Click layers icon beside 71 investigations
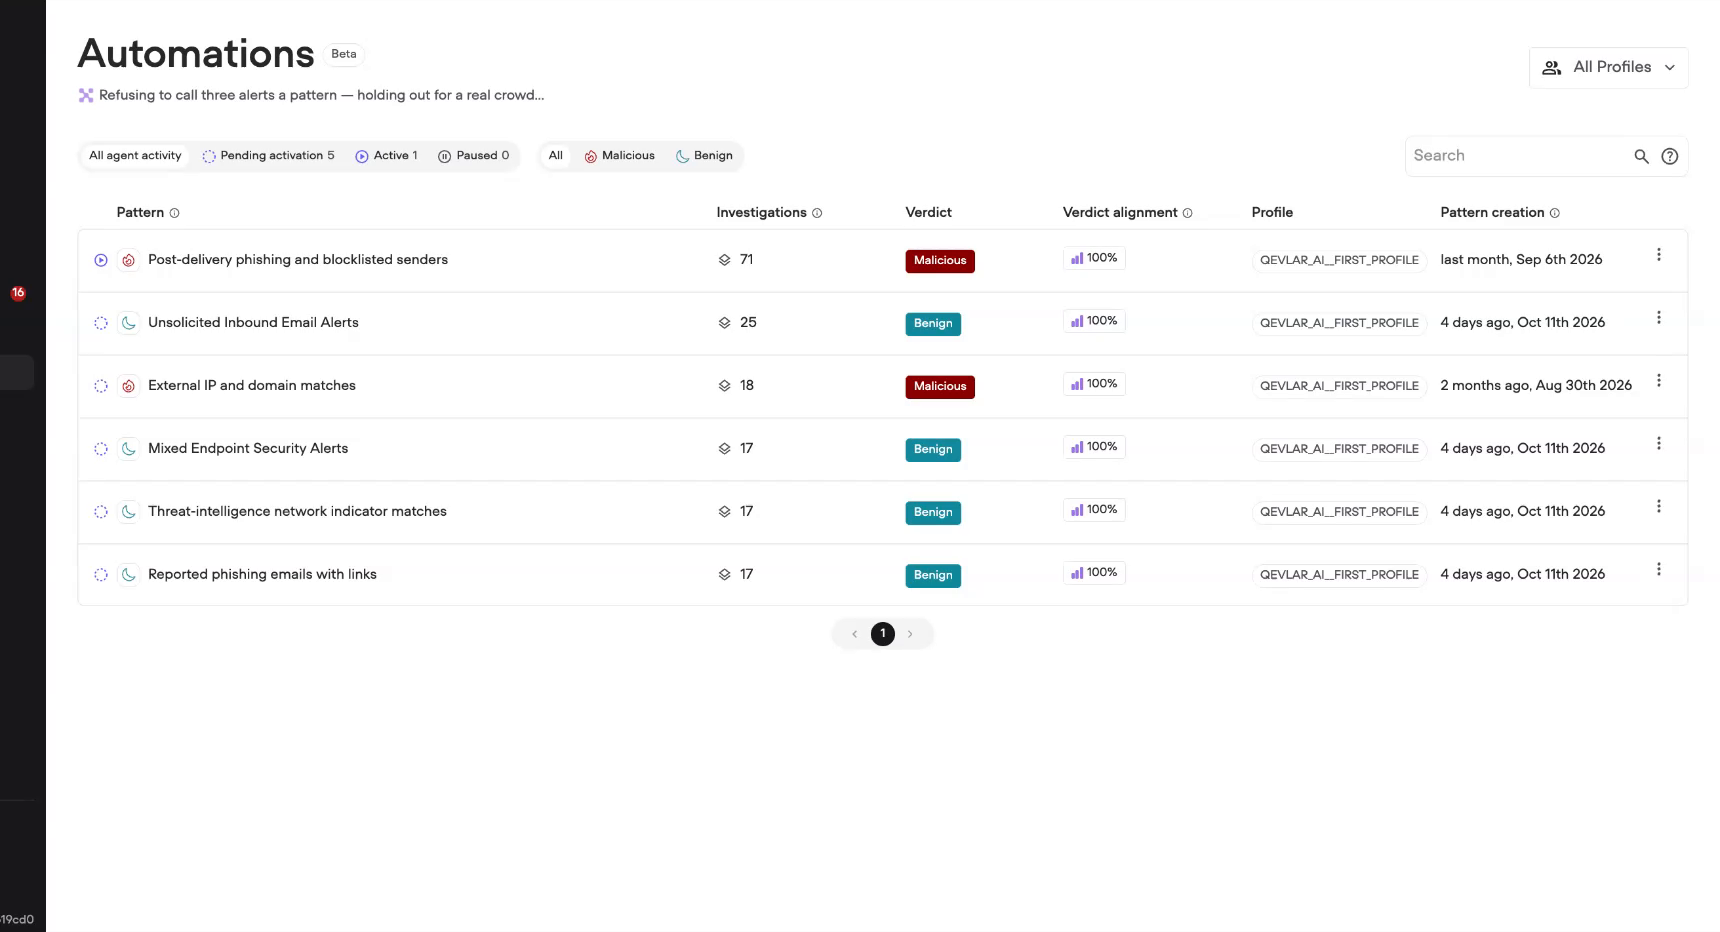Image resolution: width=1720 pixels, height=932 pixels. click(724, 260)
